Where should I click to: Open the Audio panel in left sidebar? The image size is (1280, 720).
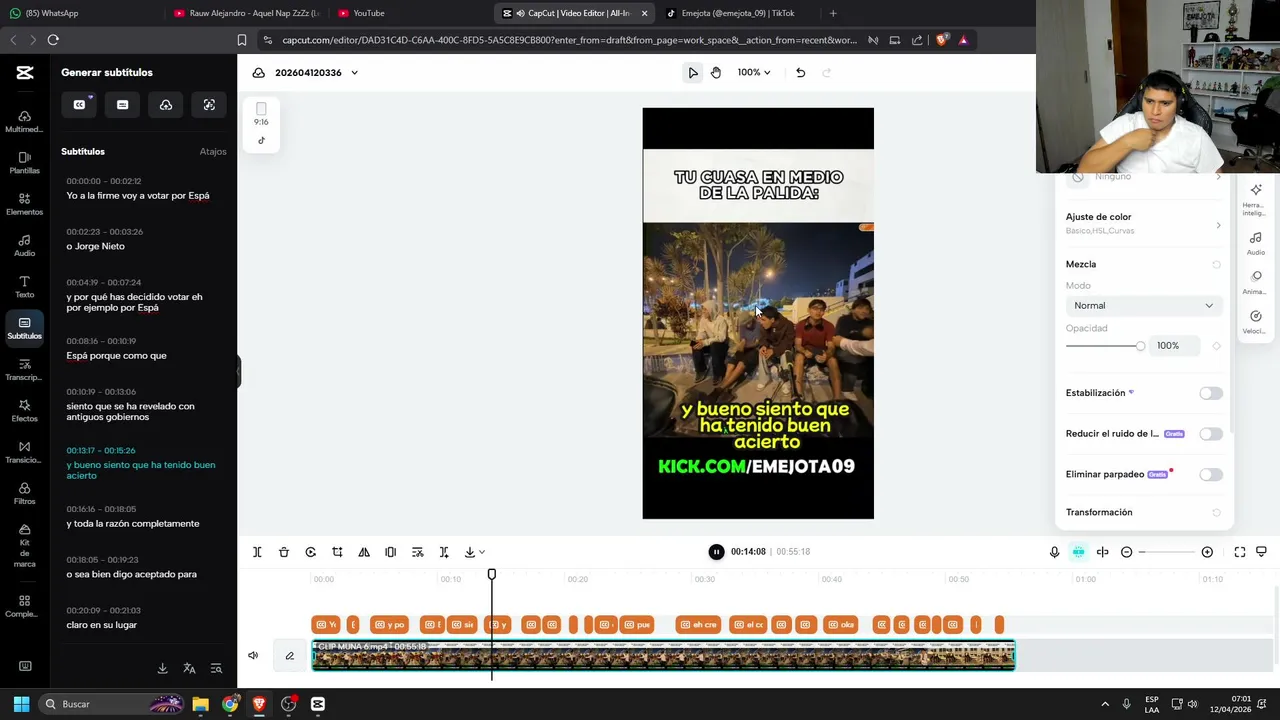click(24, 246)
